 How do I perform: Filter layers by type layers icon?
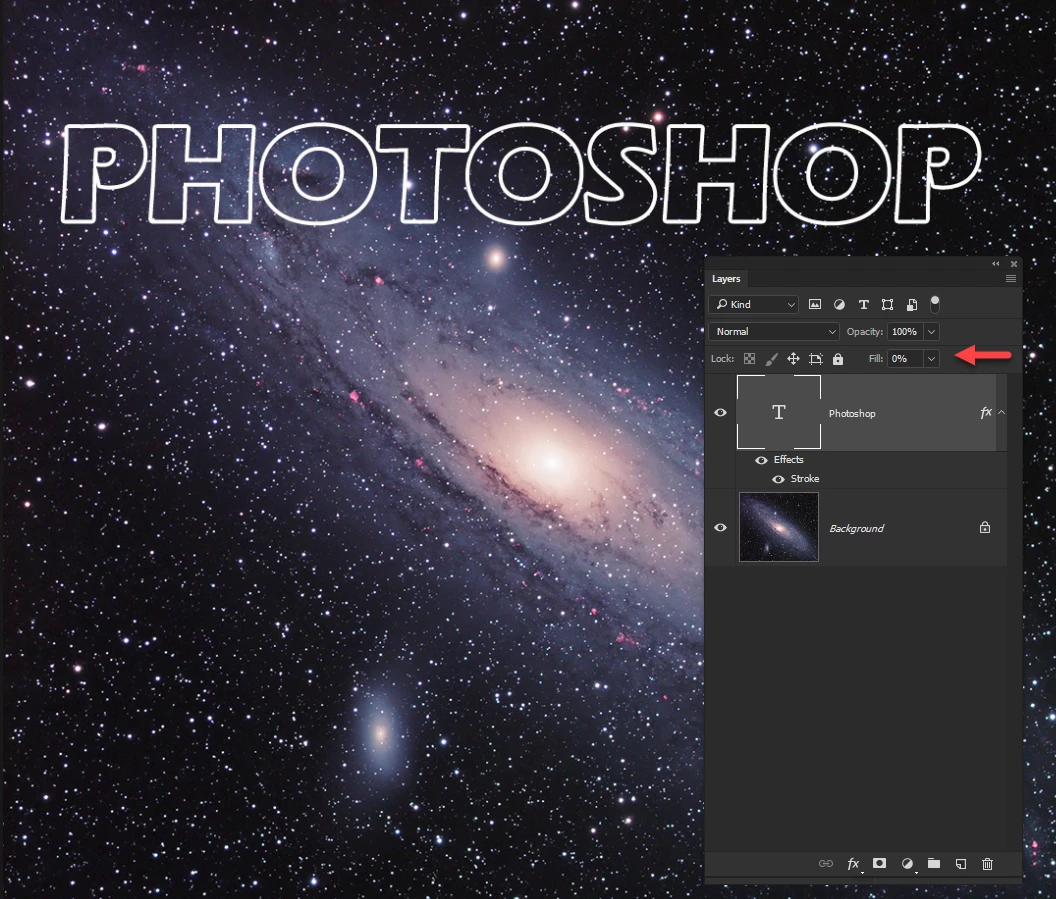(x=863, y=304)
